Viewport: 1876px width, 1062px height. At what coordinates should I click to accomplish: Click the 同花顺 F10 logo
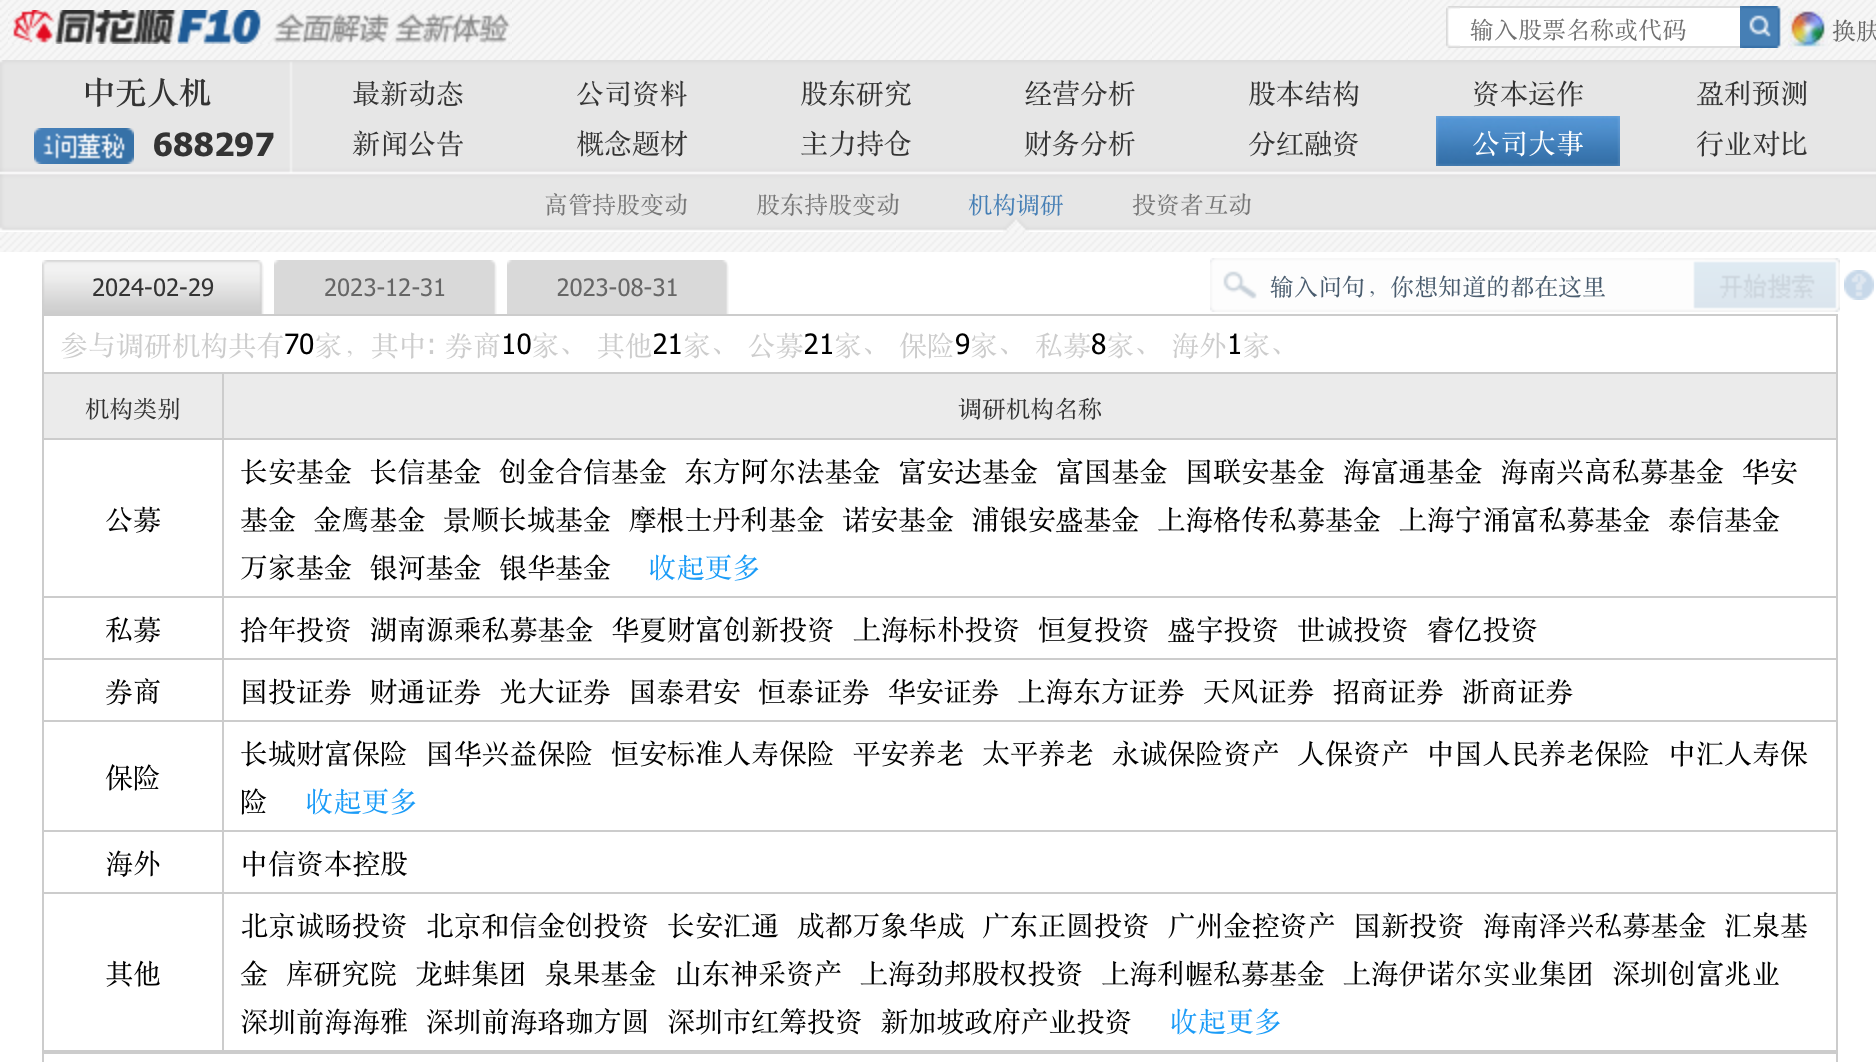[x=137, y=27]
